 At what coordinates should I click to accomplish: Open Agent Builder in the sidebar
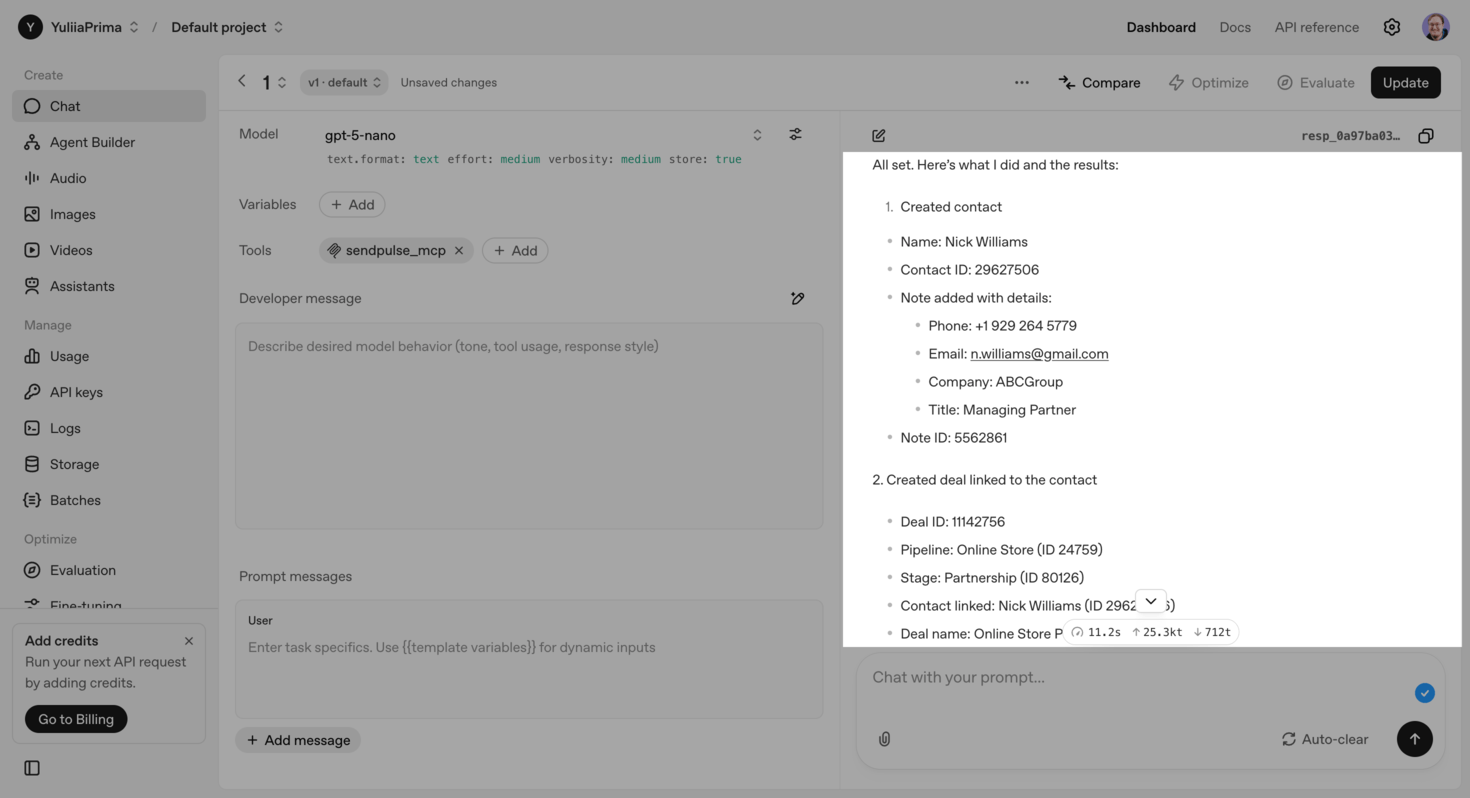pos(92,142)
